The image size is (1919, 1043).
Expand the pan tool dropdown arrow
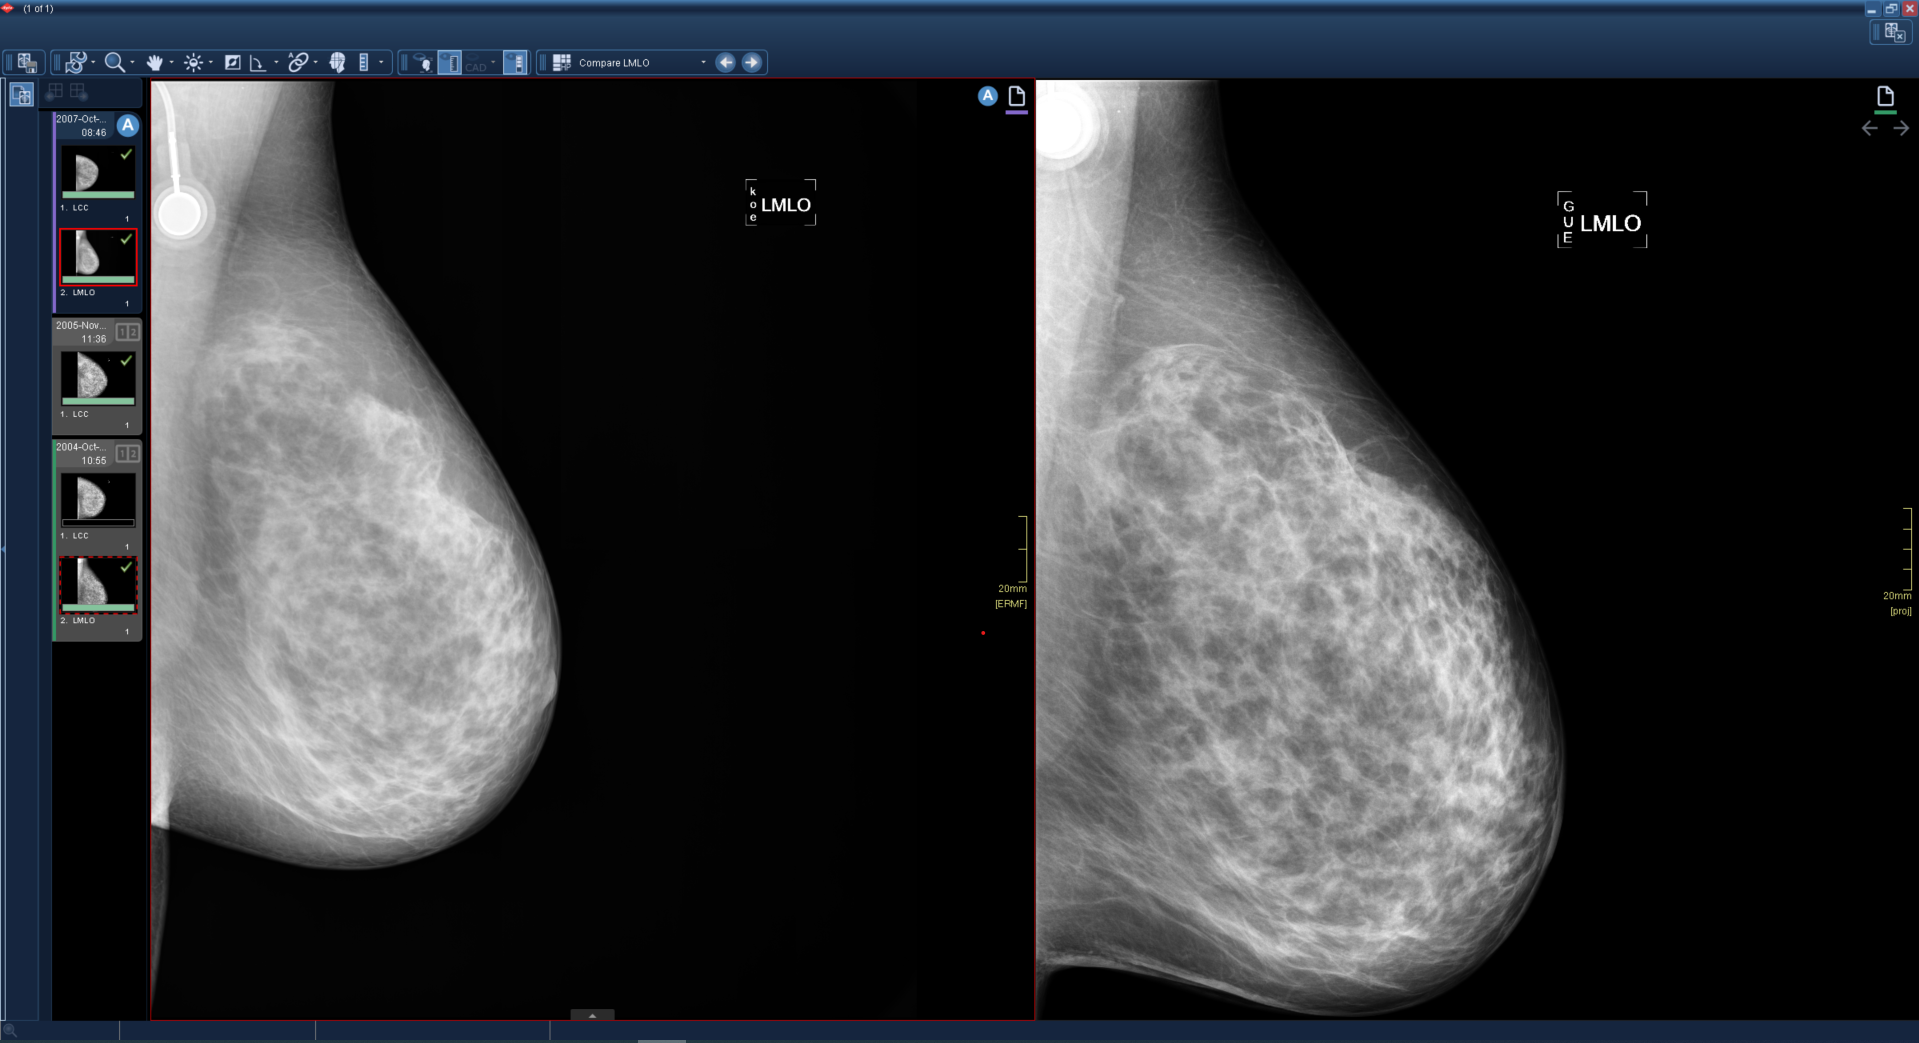click(x=171, y=63)
